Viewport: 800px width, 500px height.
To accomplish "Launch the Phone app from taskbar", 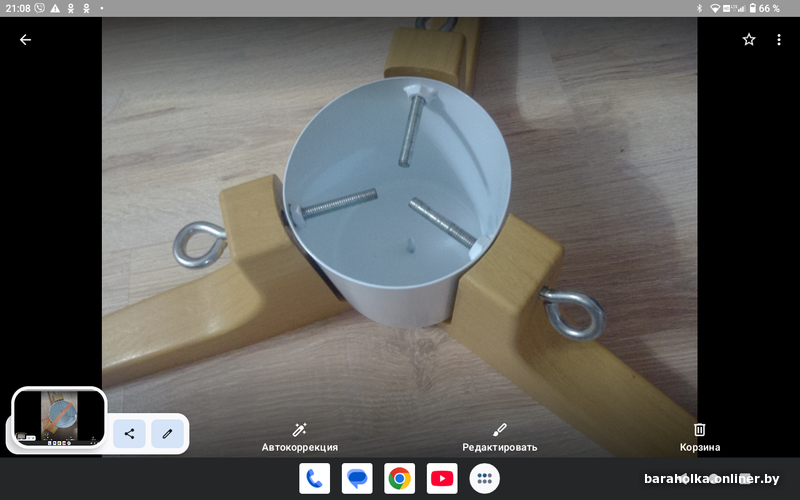I will click(x=314, y=479).
